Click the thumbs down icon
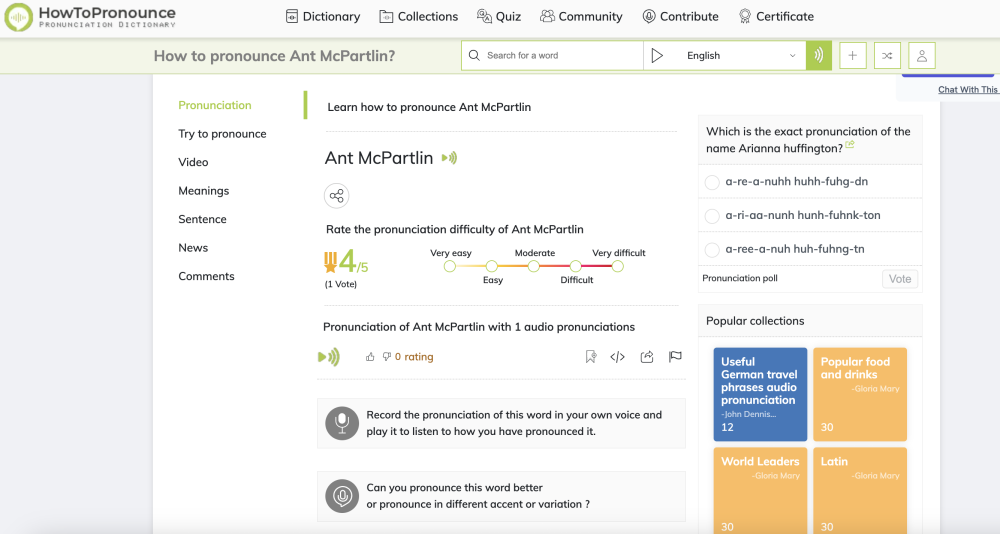Viewport: 1000px width, 534px height. (386, 357)
